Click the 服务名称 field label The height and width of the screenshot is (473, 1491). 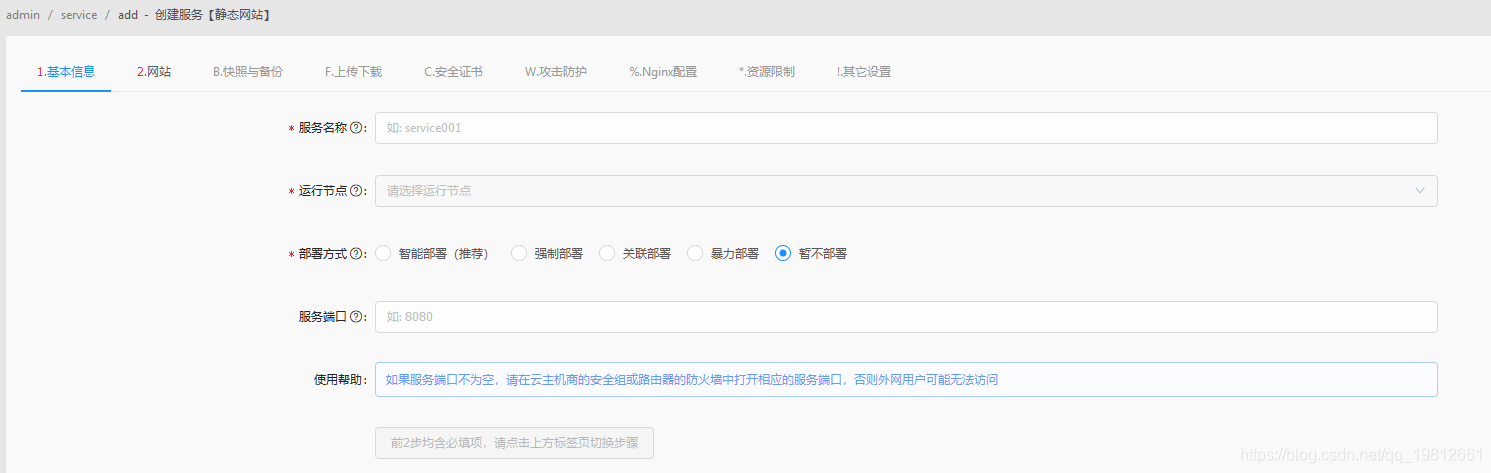point(323,128)
